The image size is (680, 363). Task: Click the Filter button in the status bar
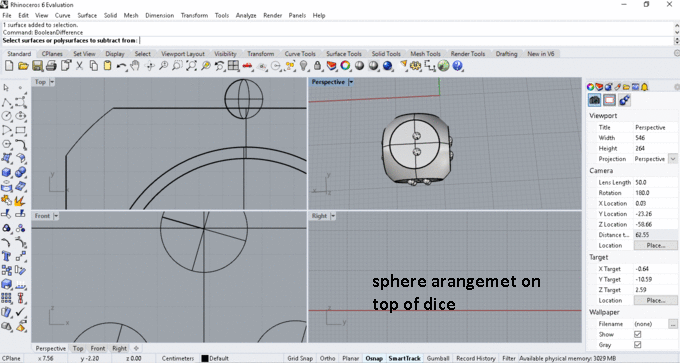point(509,358)
